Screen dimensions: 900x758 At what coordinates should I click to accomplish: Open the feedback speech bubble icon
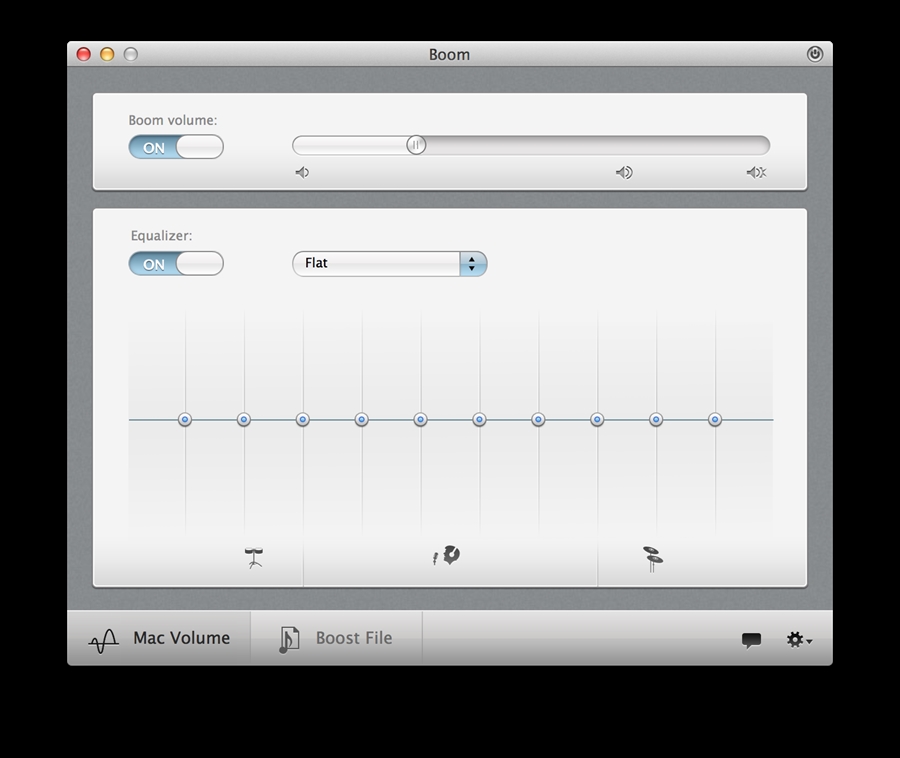coord(751,640)
